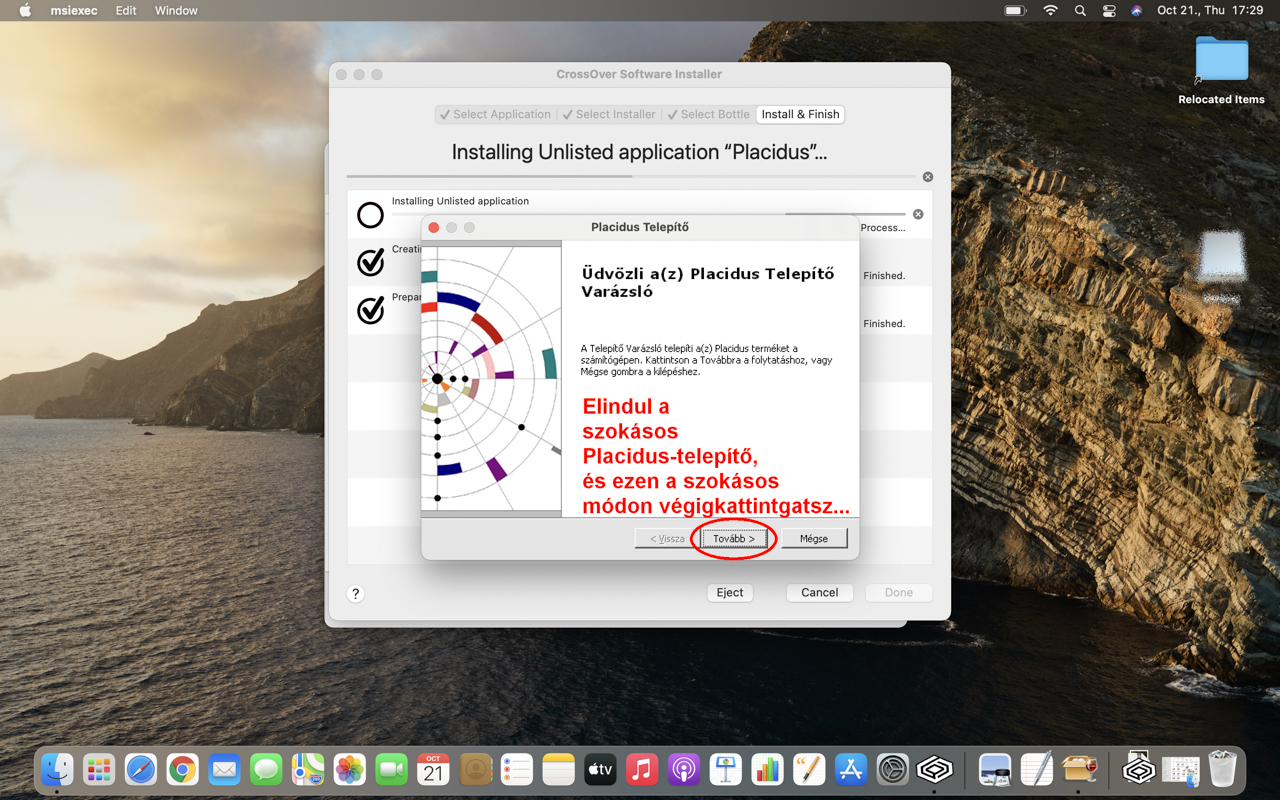Screen dimensions: 1280x800
Task: Launch Apple TV from the Dock
Action: pos(600,769)
